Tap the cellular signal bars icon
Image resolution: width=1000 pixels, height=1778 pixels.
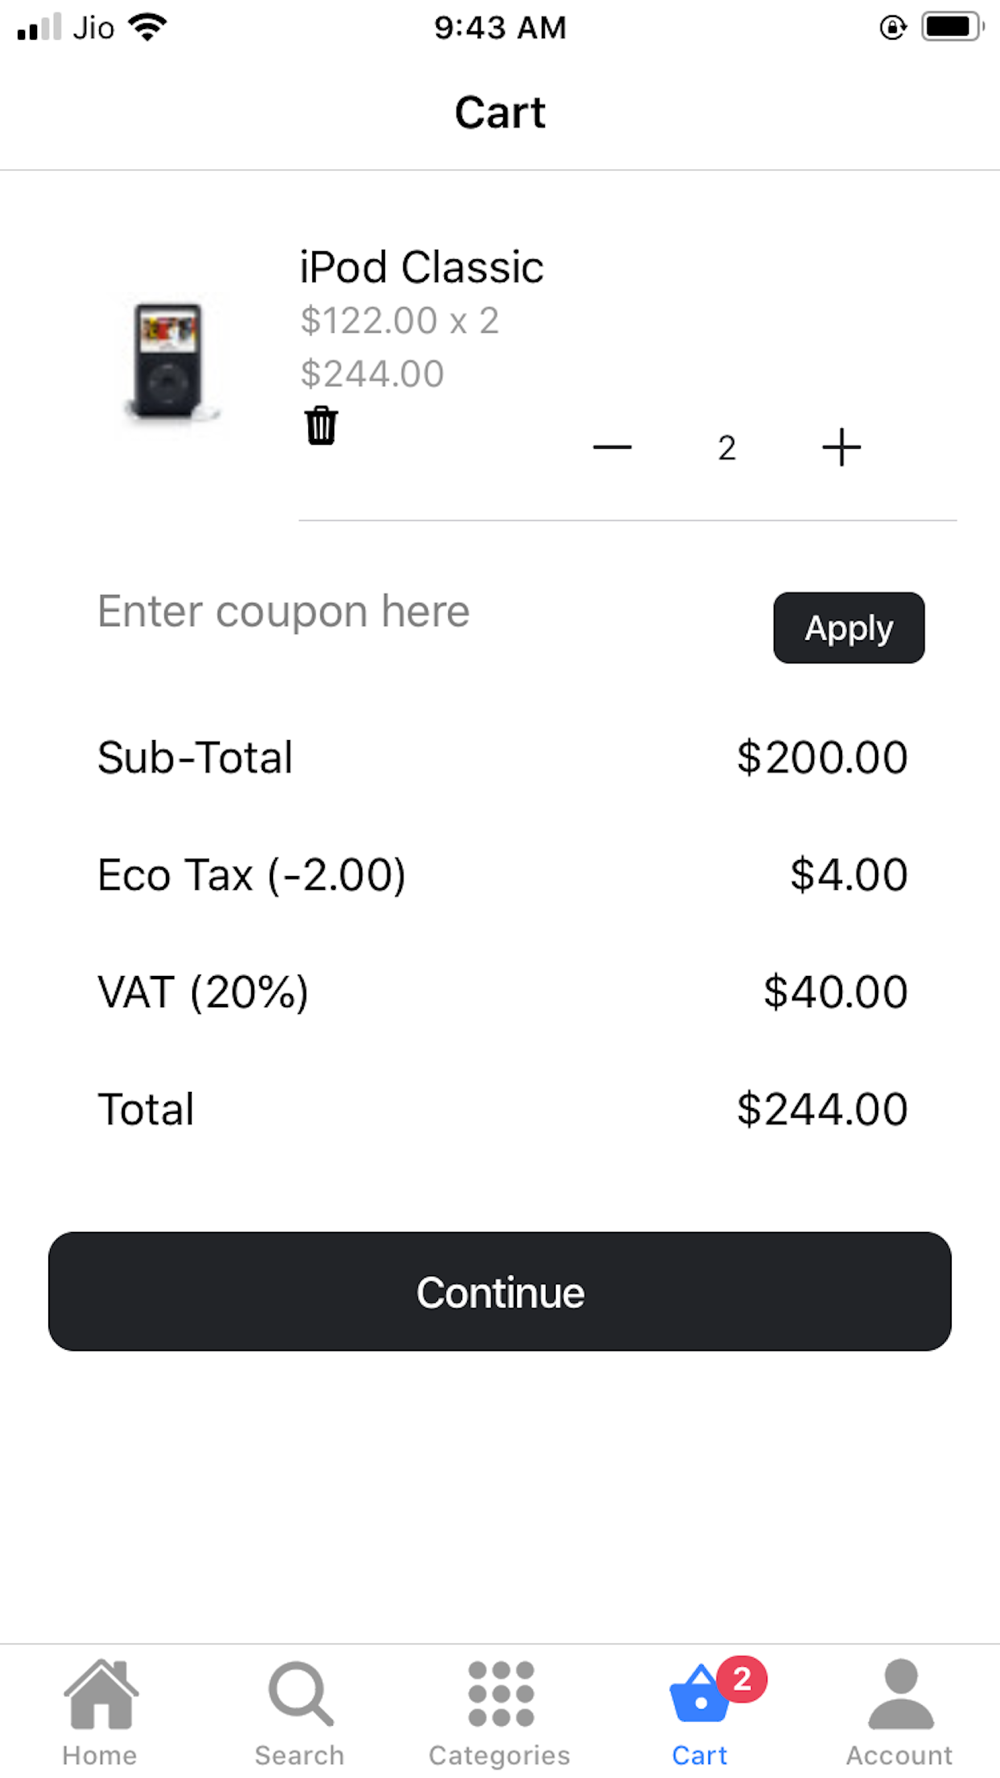[39, 27]
